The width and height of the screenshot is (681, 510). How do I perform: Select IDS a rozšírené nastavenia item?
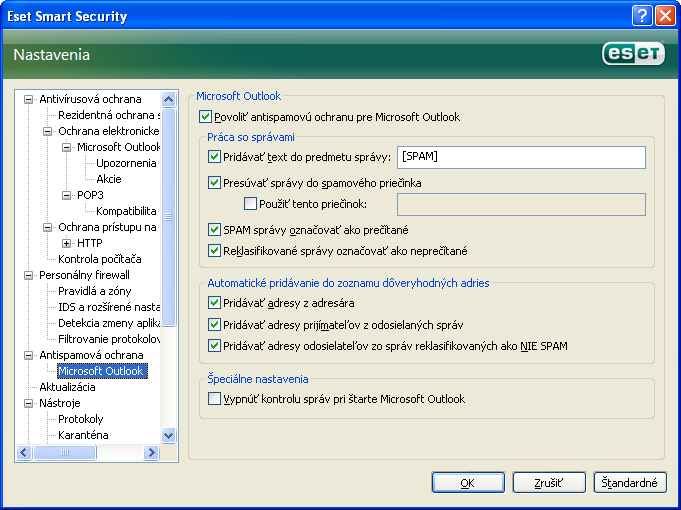click(109, 307)
